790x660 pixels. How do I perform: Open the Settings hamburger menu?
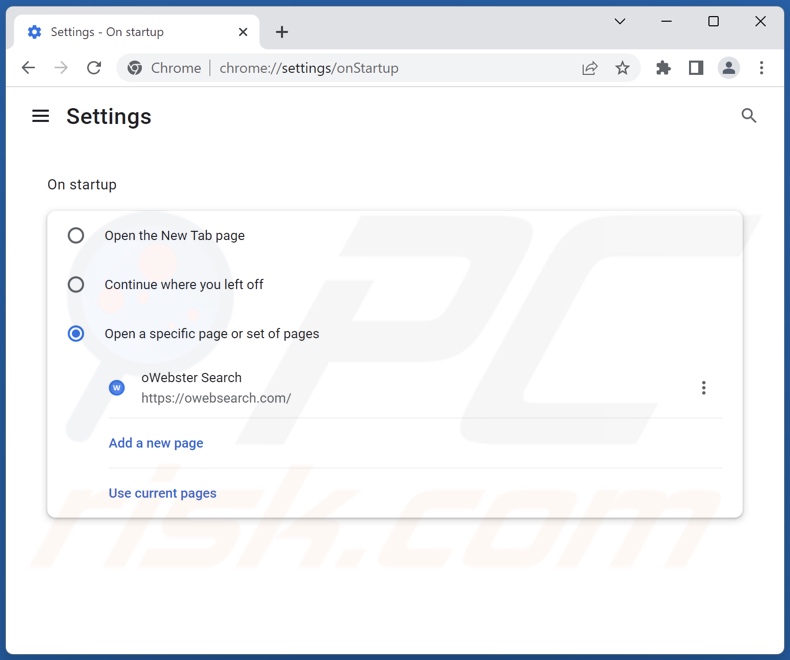[41, 116]
